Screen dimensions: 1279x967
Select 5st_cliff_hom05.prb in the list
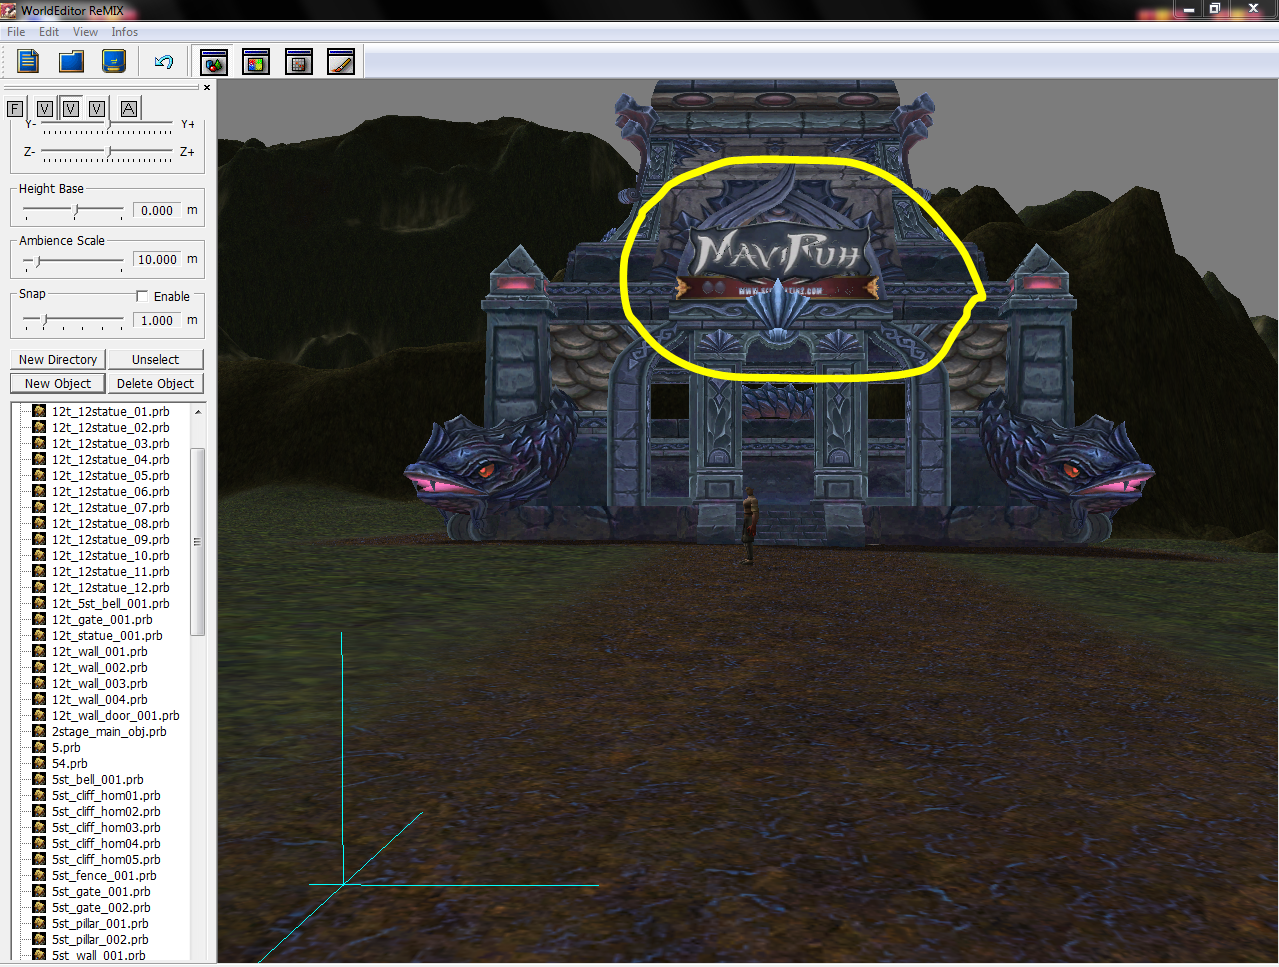tap(106, 859)
